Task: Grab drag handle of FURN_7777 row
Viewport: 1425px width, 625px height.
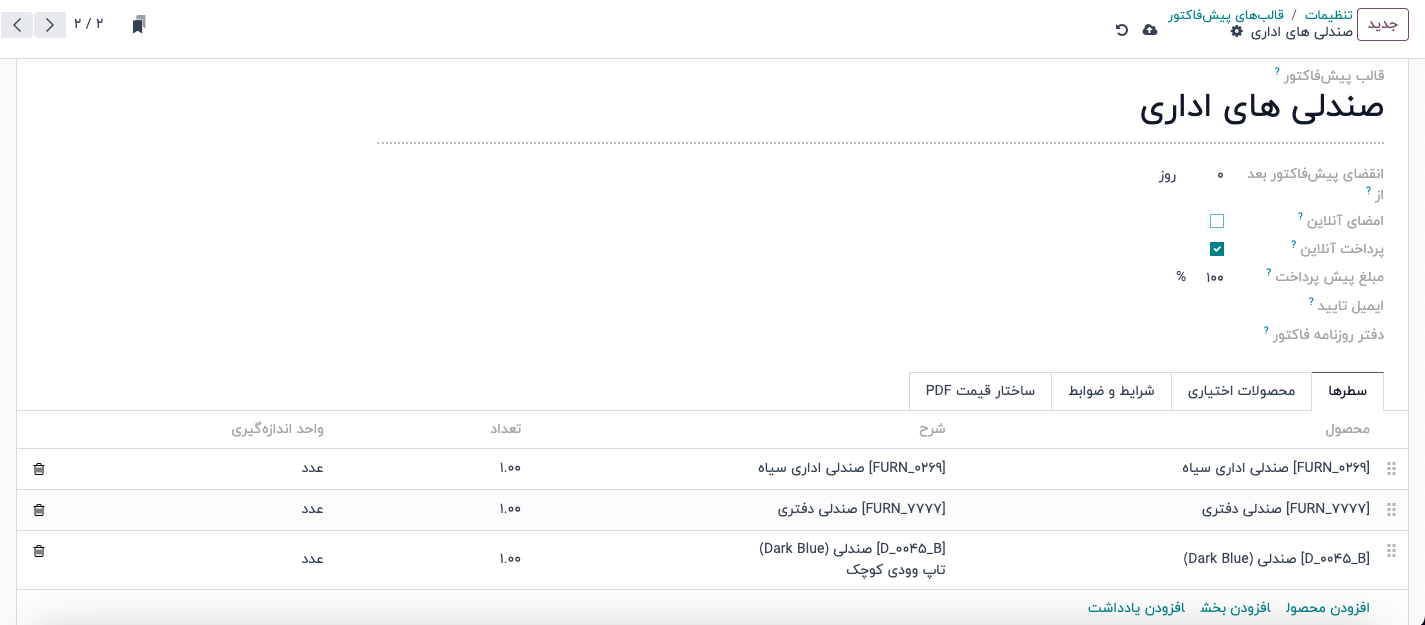Action: tap(1391, 510)
